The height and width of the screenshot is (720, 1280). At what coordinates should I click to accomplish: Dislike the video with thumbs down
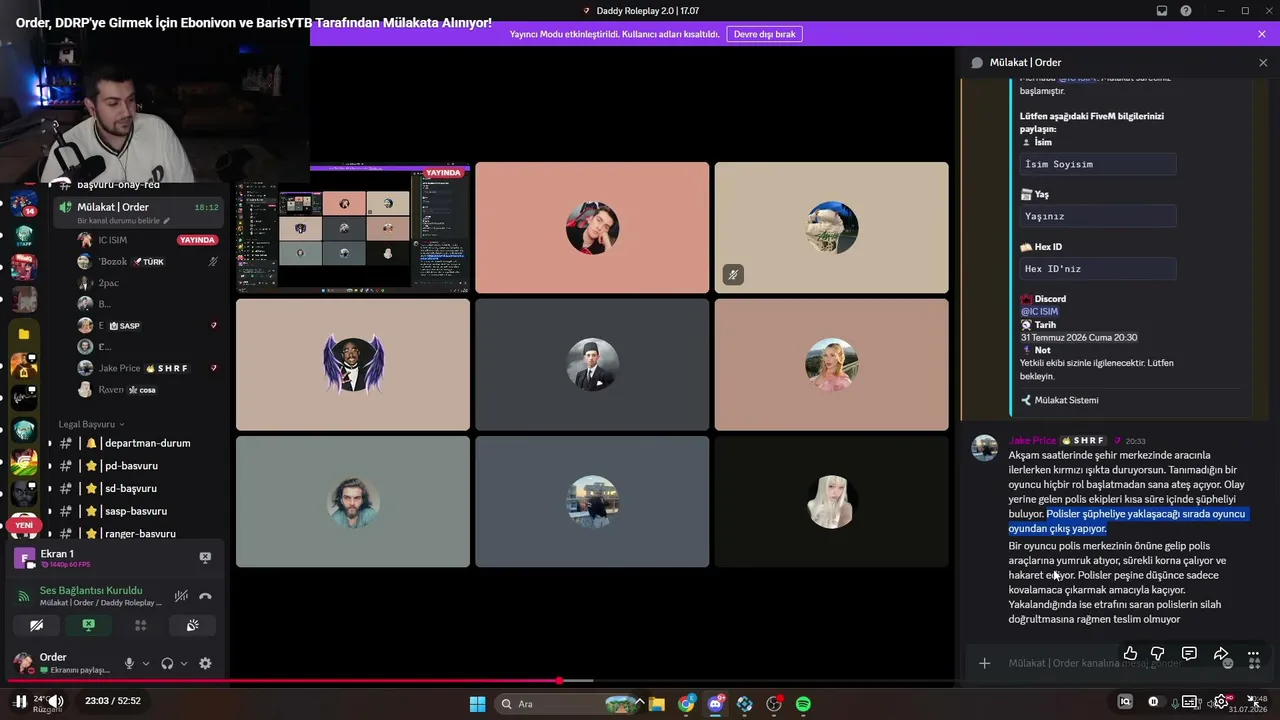point(1158,654)
